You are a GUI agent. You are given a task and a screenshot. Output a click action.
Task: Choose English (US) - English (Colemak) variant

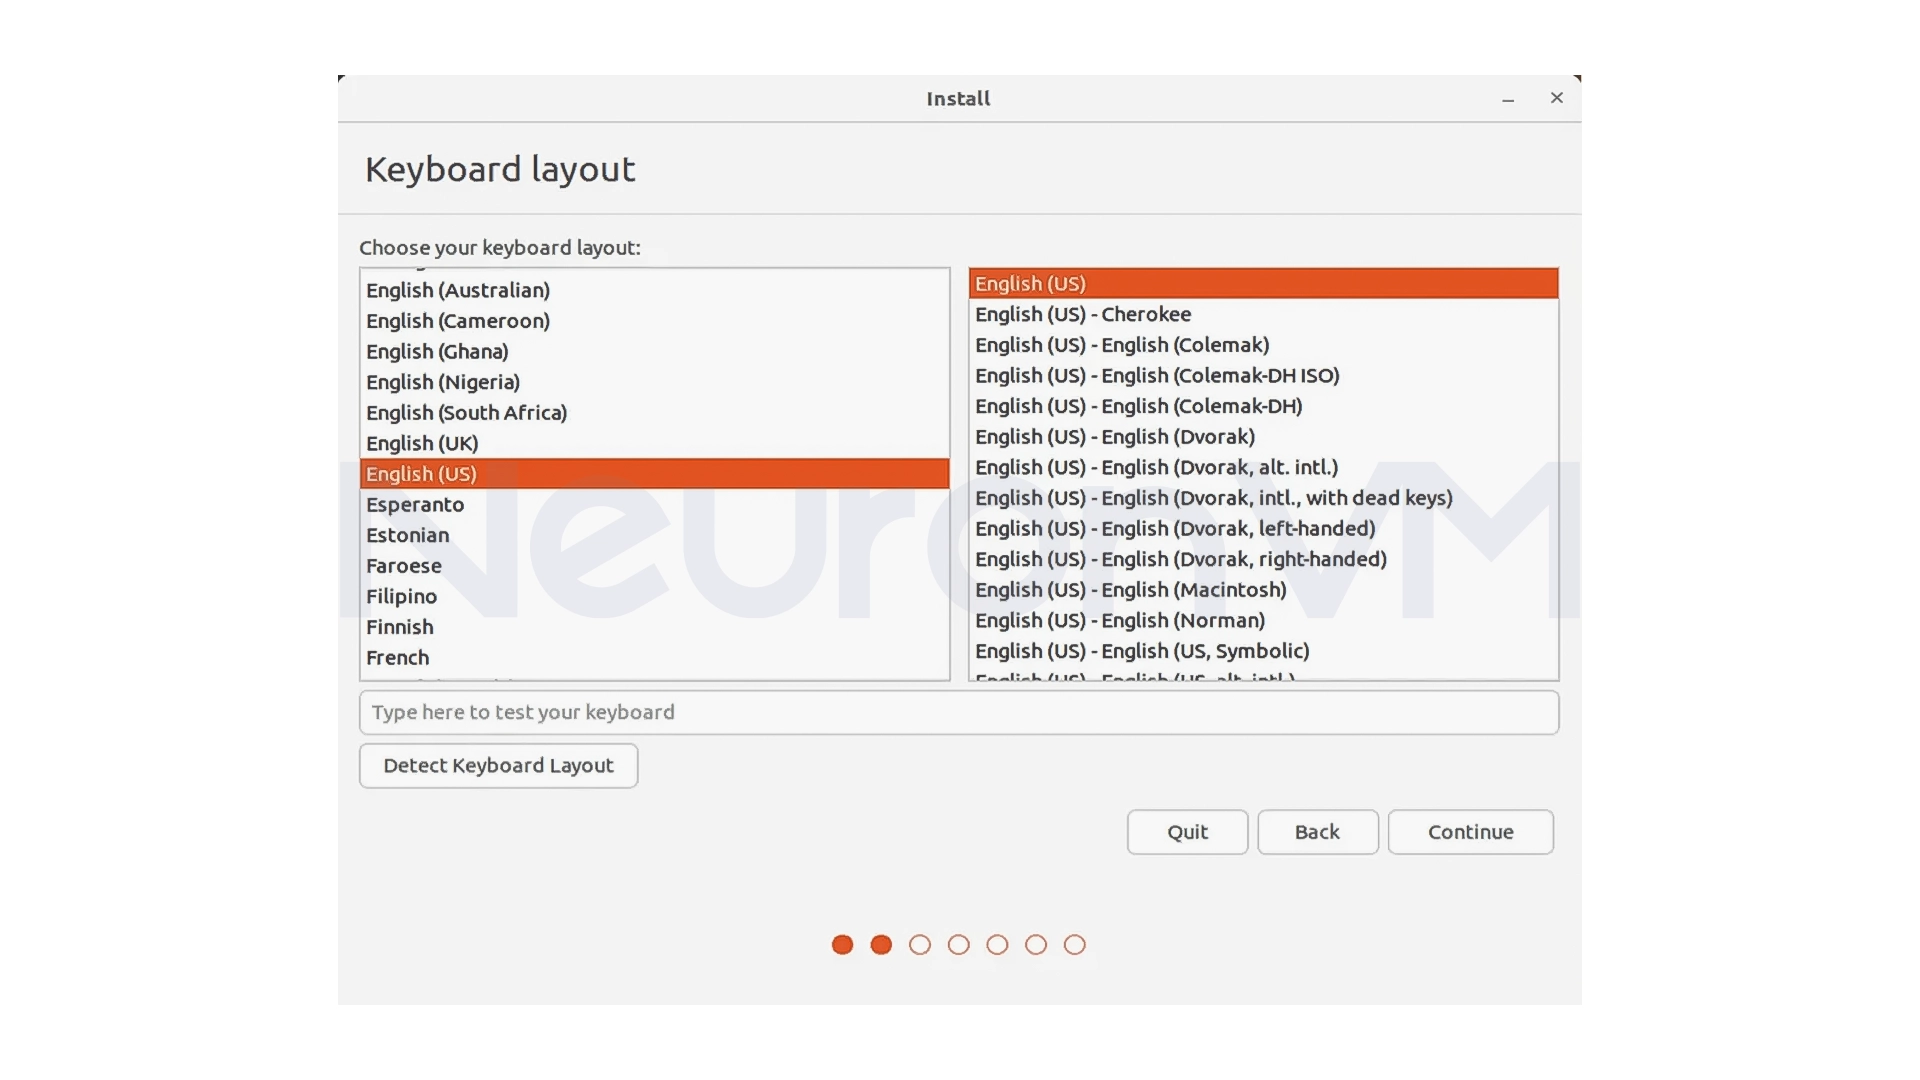click(1122, 344)
